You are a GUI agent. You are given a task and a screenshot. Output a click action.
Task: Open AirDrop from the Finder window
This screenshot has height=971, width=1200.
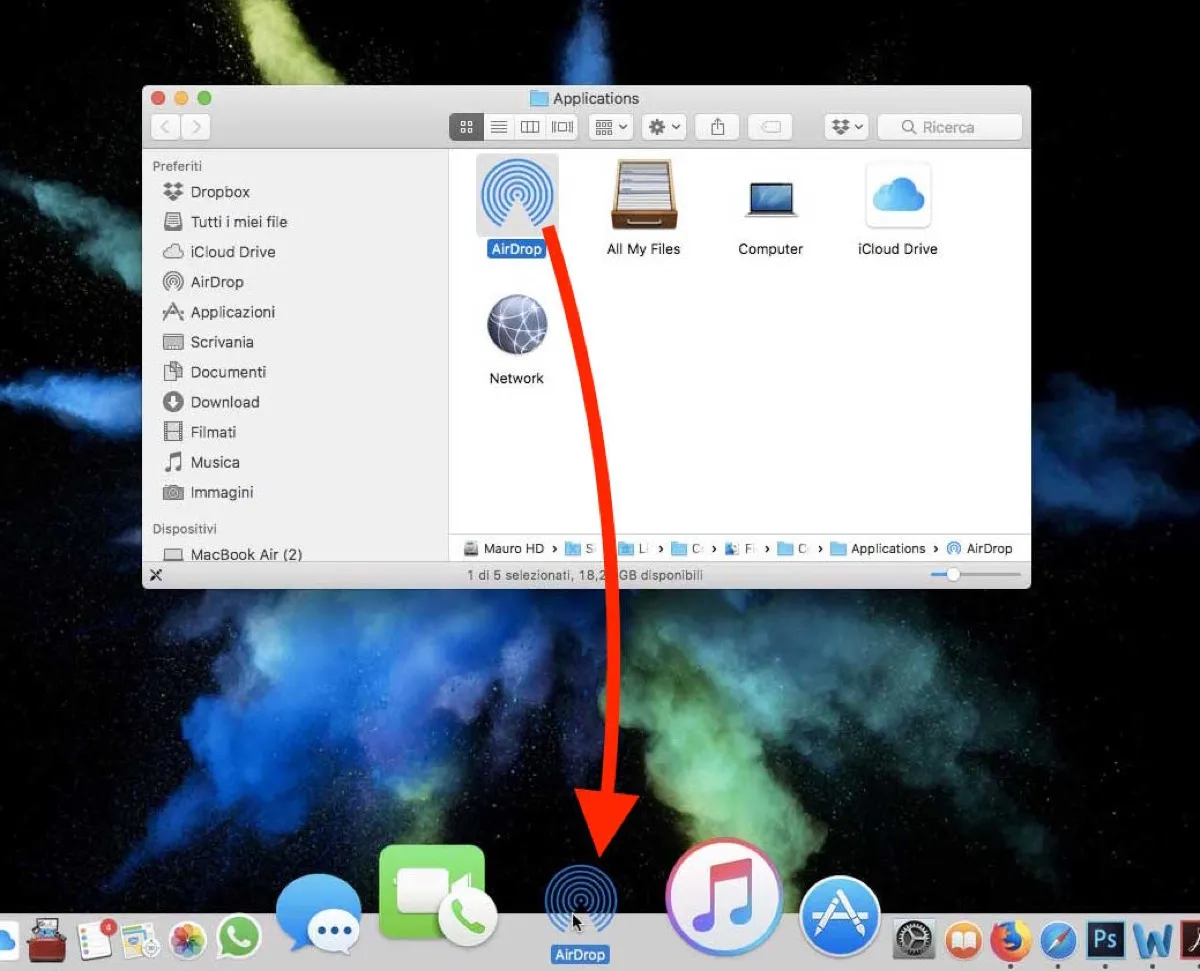516,196
